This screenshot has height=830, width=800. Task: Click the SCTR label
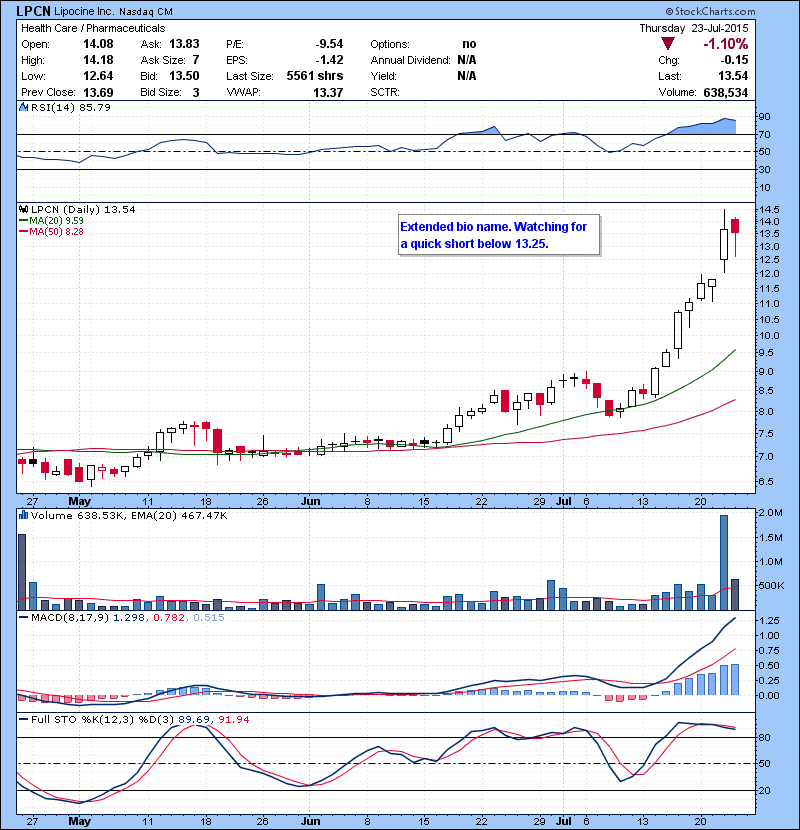(x=385, y=92)
